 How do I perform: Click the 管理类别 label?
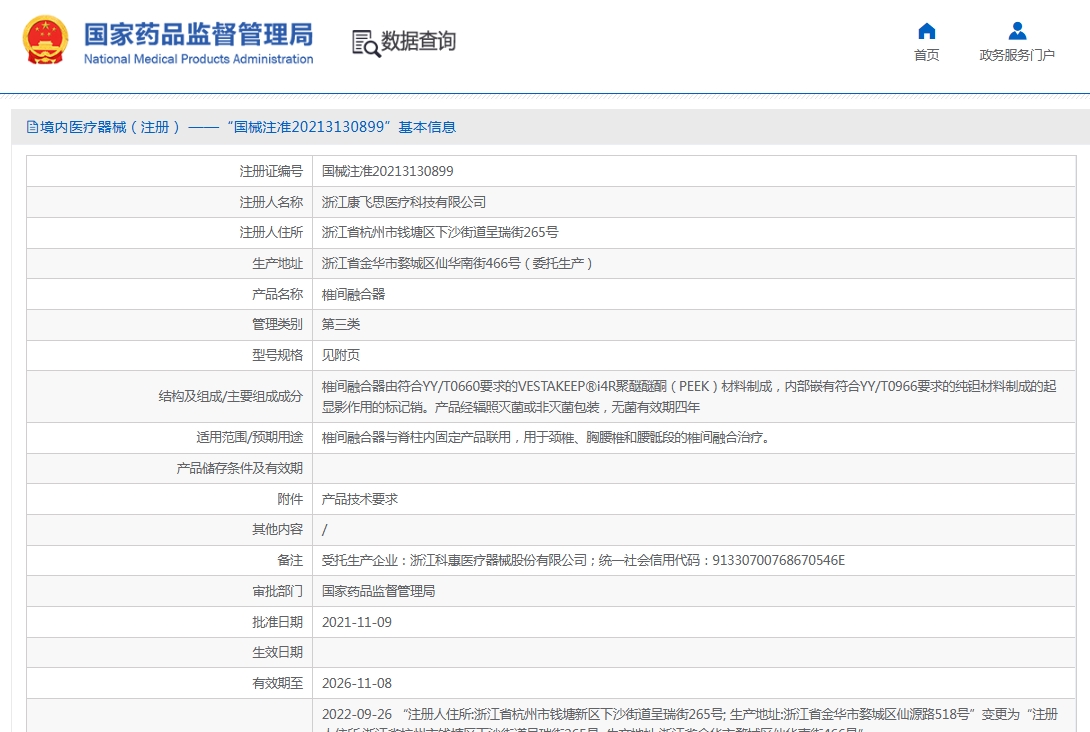[277, 325]
